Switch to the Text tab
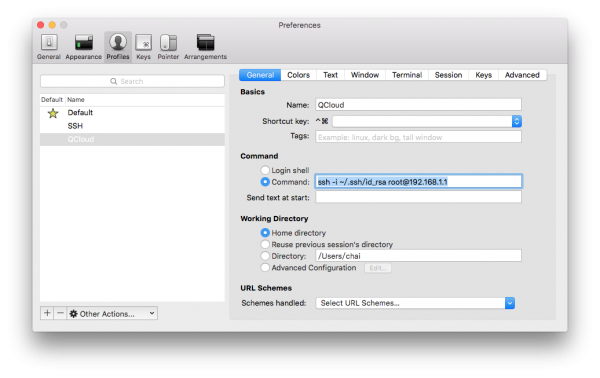 pos(330,75)
